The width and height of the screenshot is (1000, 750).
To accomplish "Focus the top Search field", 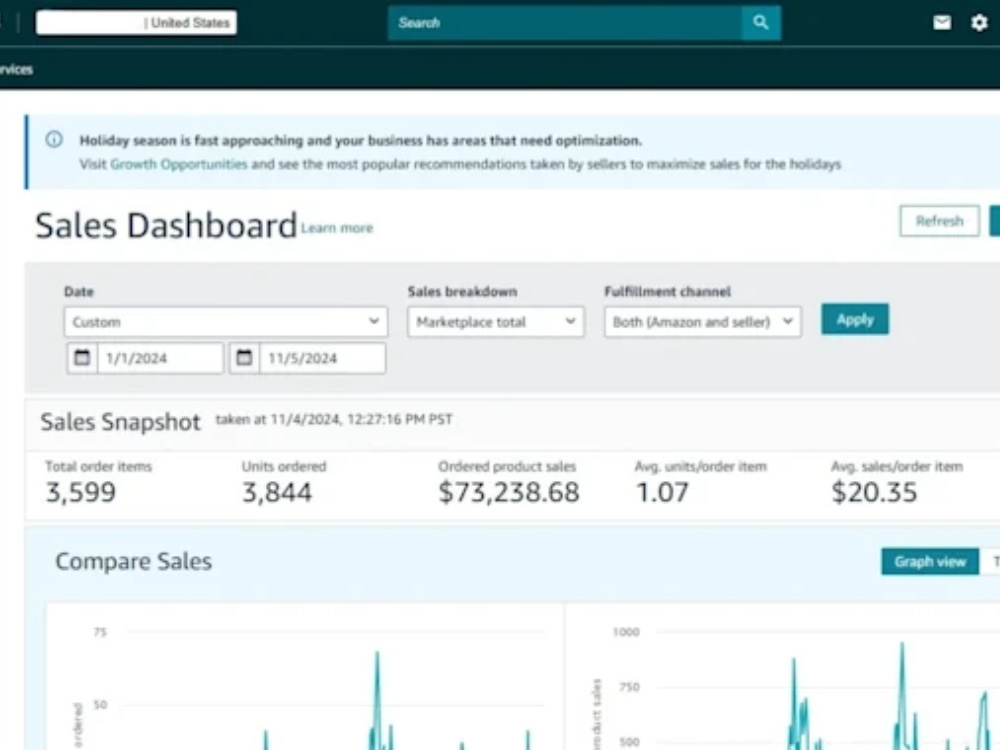I will click(x=565, y=23).
